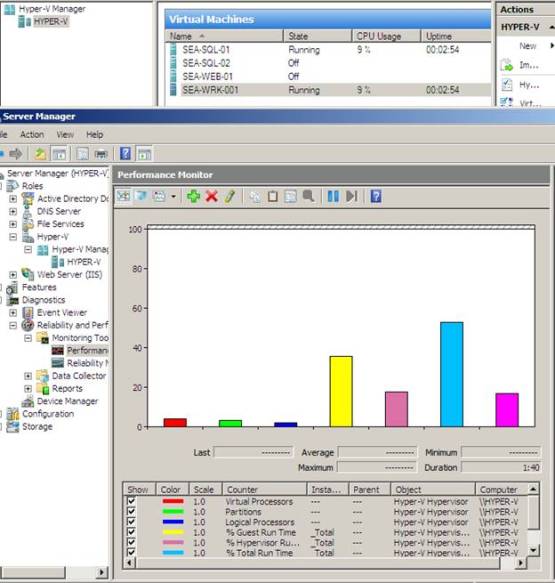This screenshot has width=555, height=583.
Task: Select the Features tree node
Action: (39, 287)
